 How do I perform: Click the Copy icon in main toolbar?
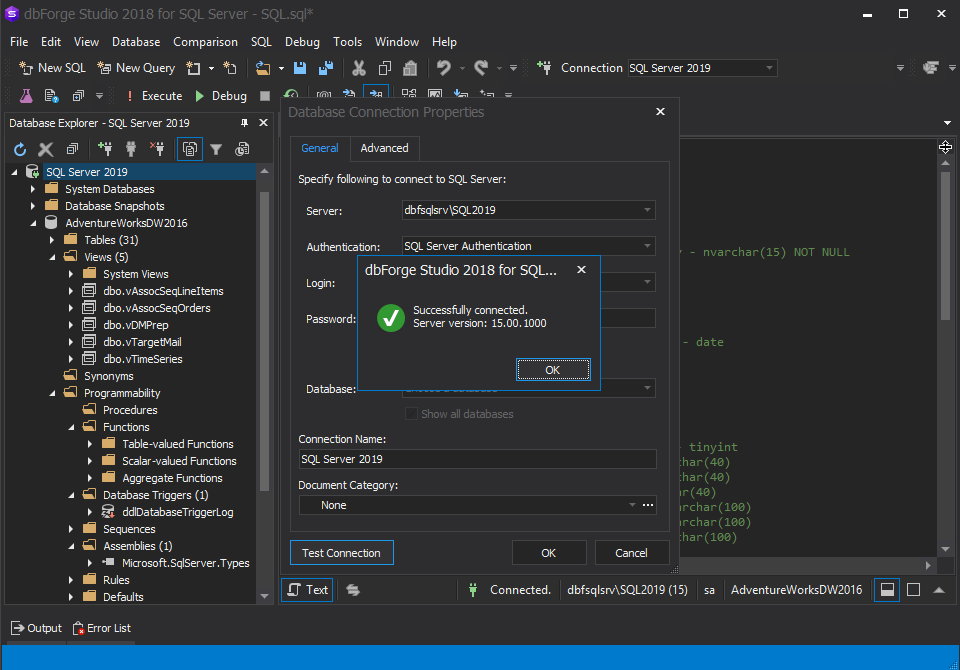384,68
